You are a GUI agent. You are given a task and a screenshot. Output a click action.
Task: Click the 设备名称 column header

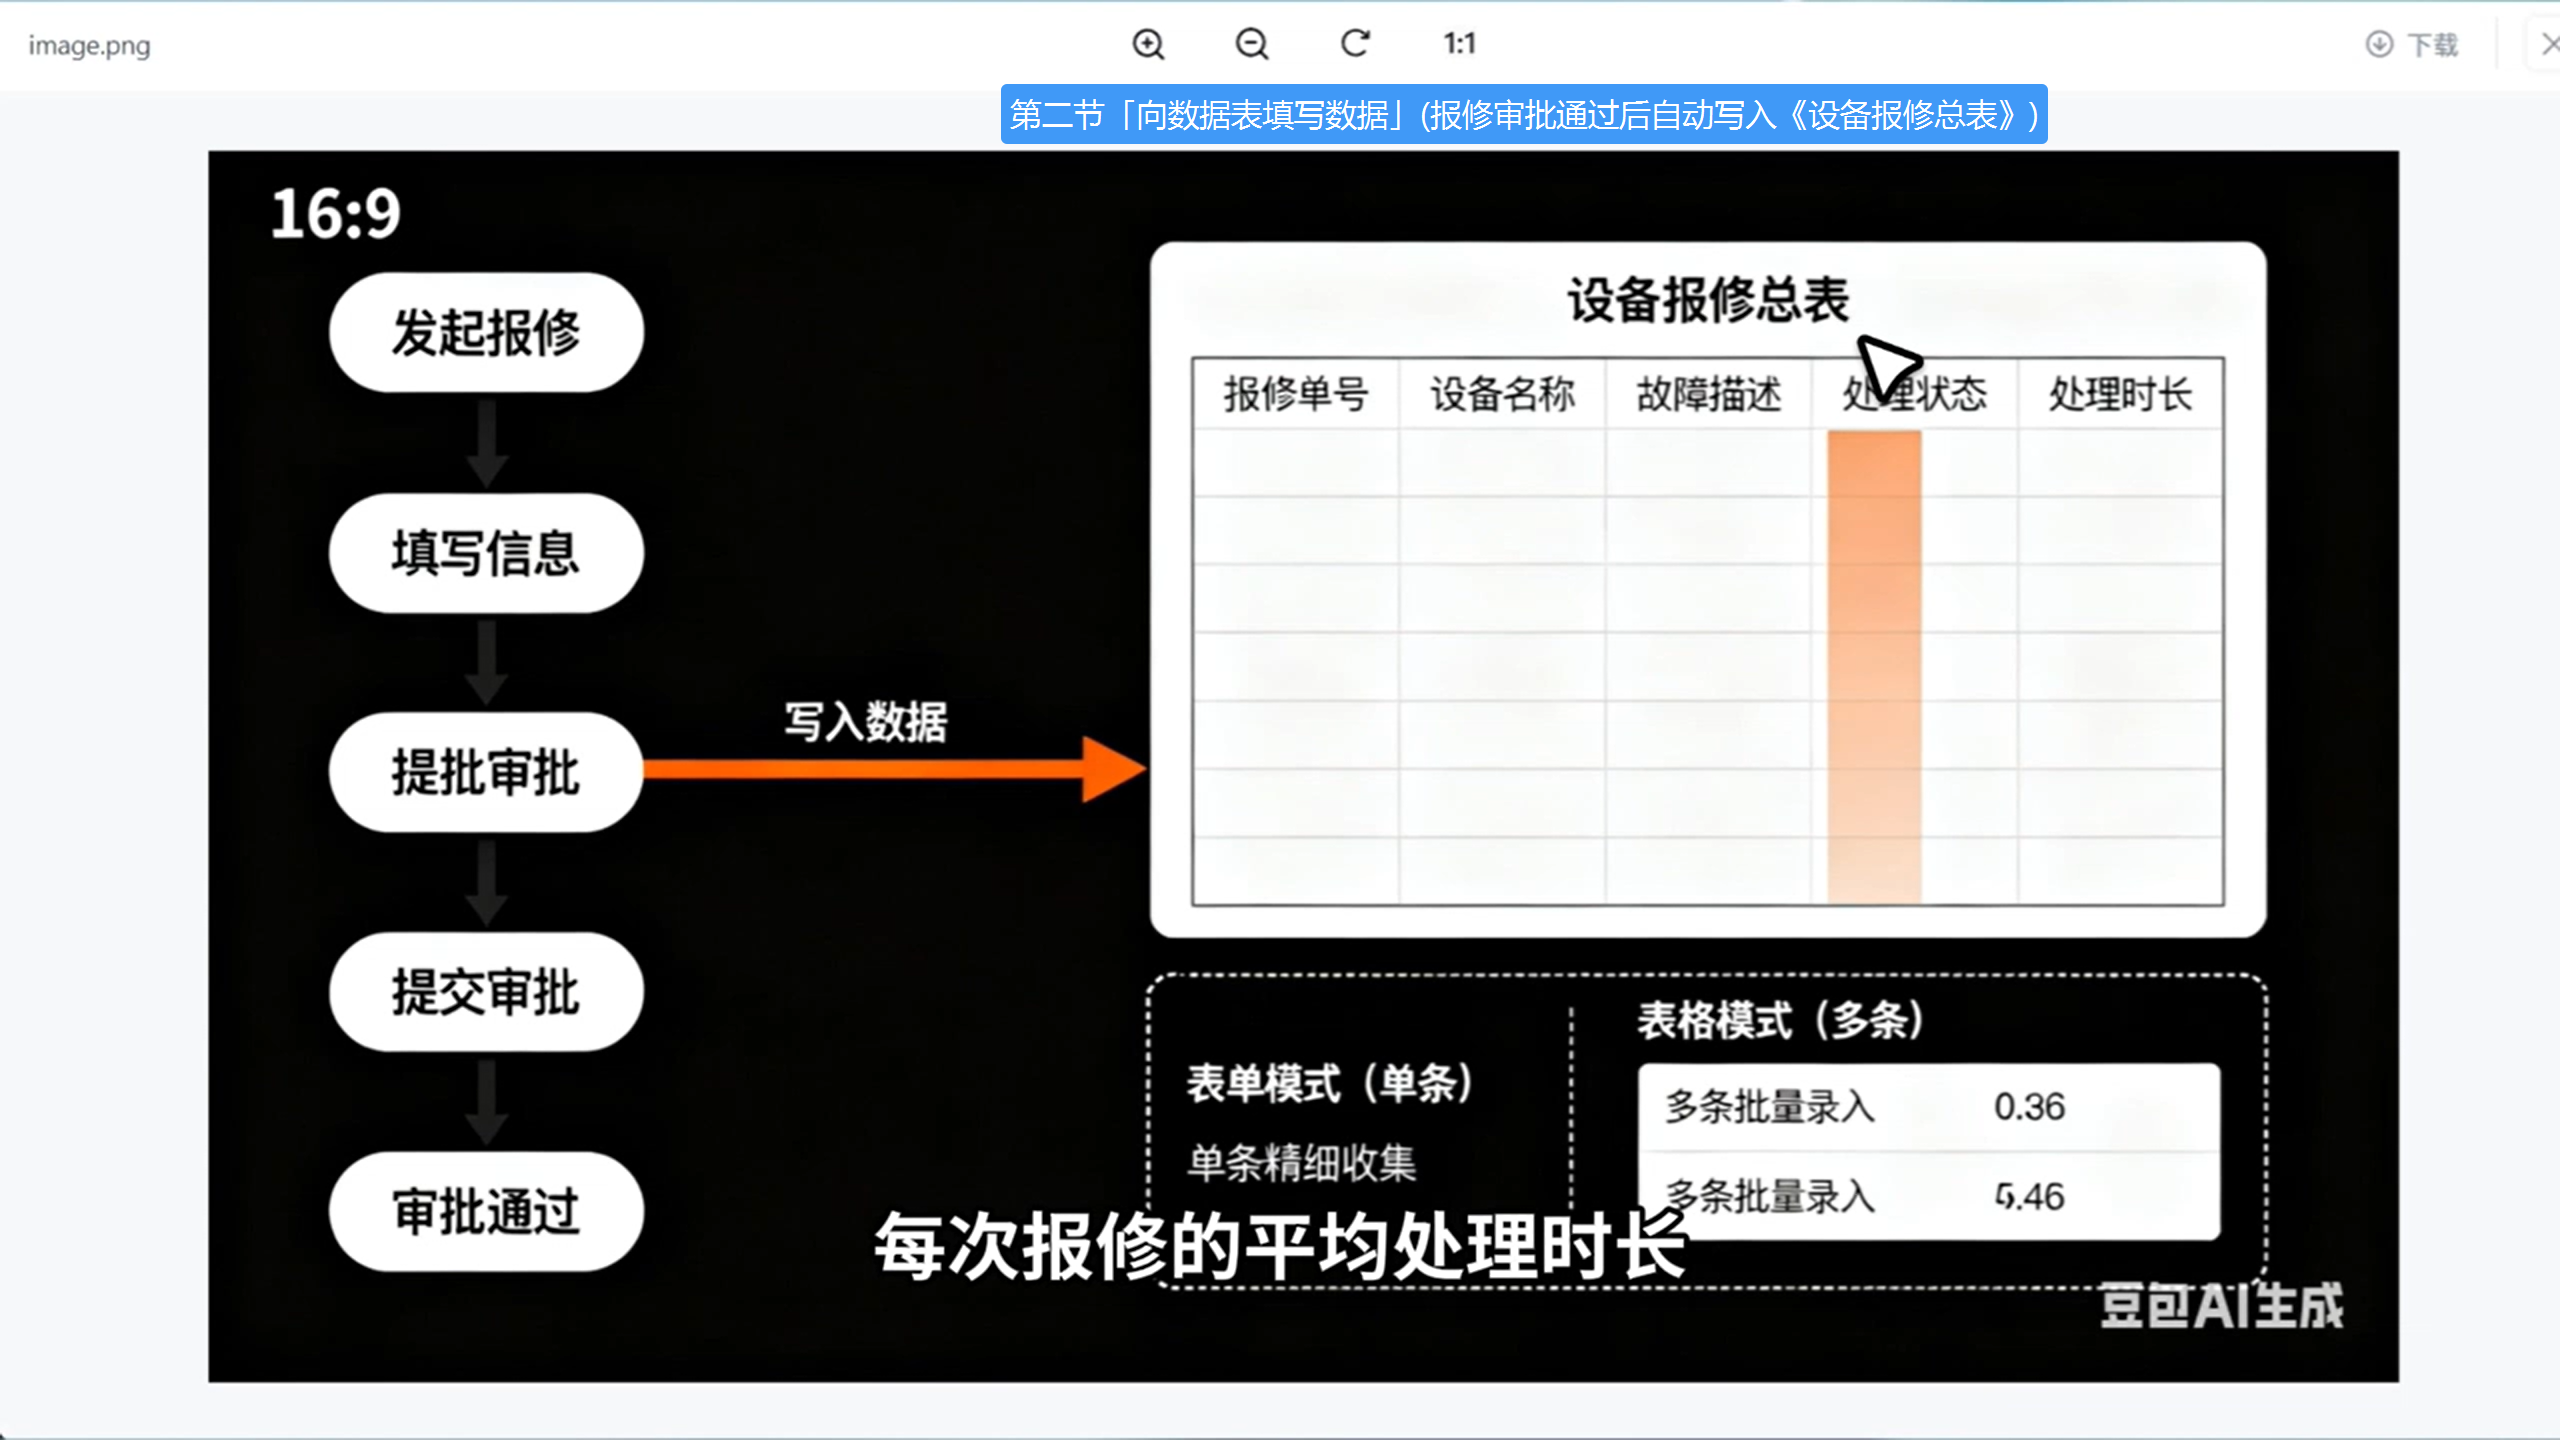tap(1502, 394)
